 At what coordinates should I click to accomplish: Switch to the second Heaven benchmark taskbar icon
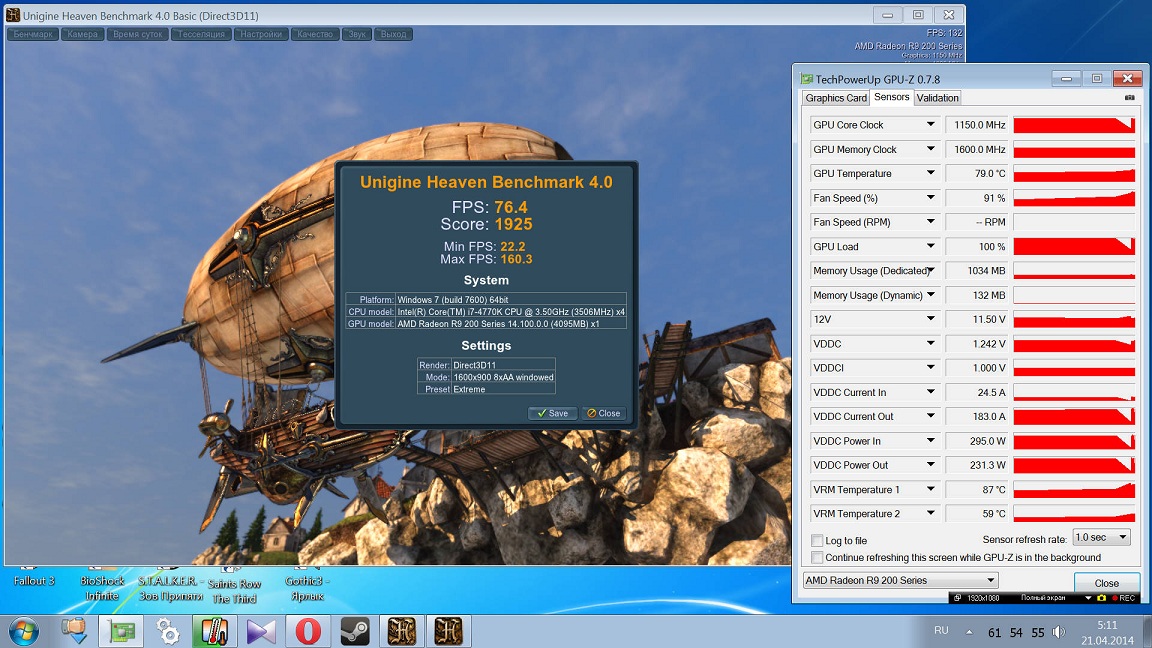448,631
